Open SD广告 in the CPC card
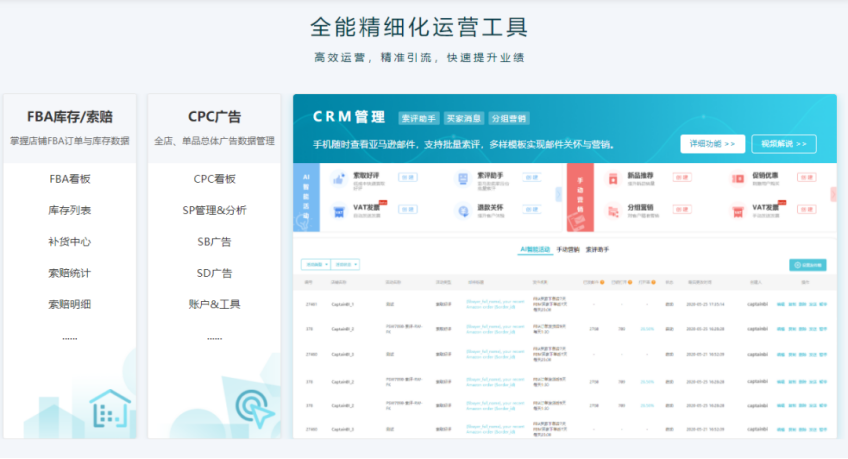Viewport: 848px width, 459px height. [x=214, y=273]
